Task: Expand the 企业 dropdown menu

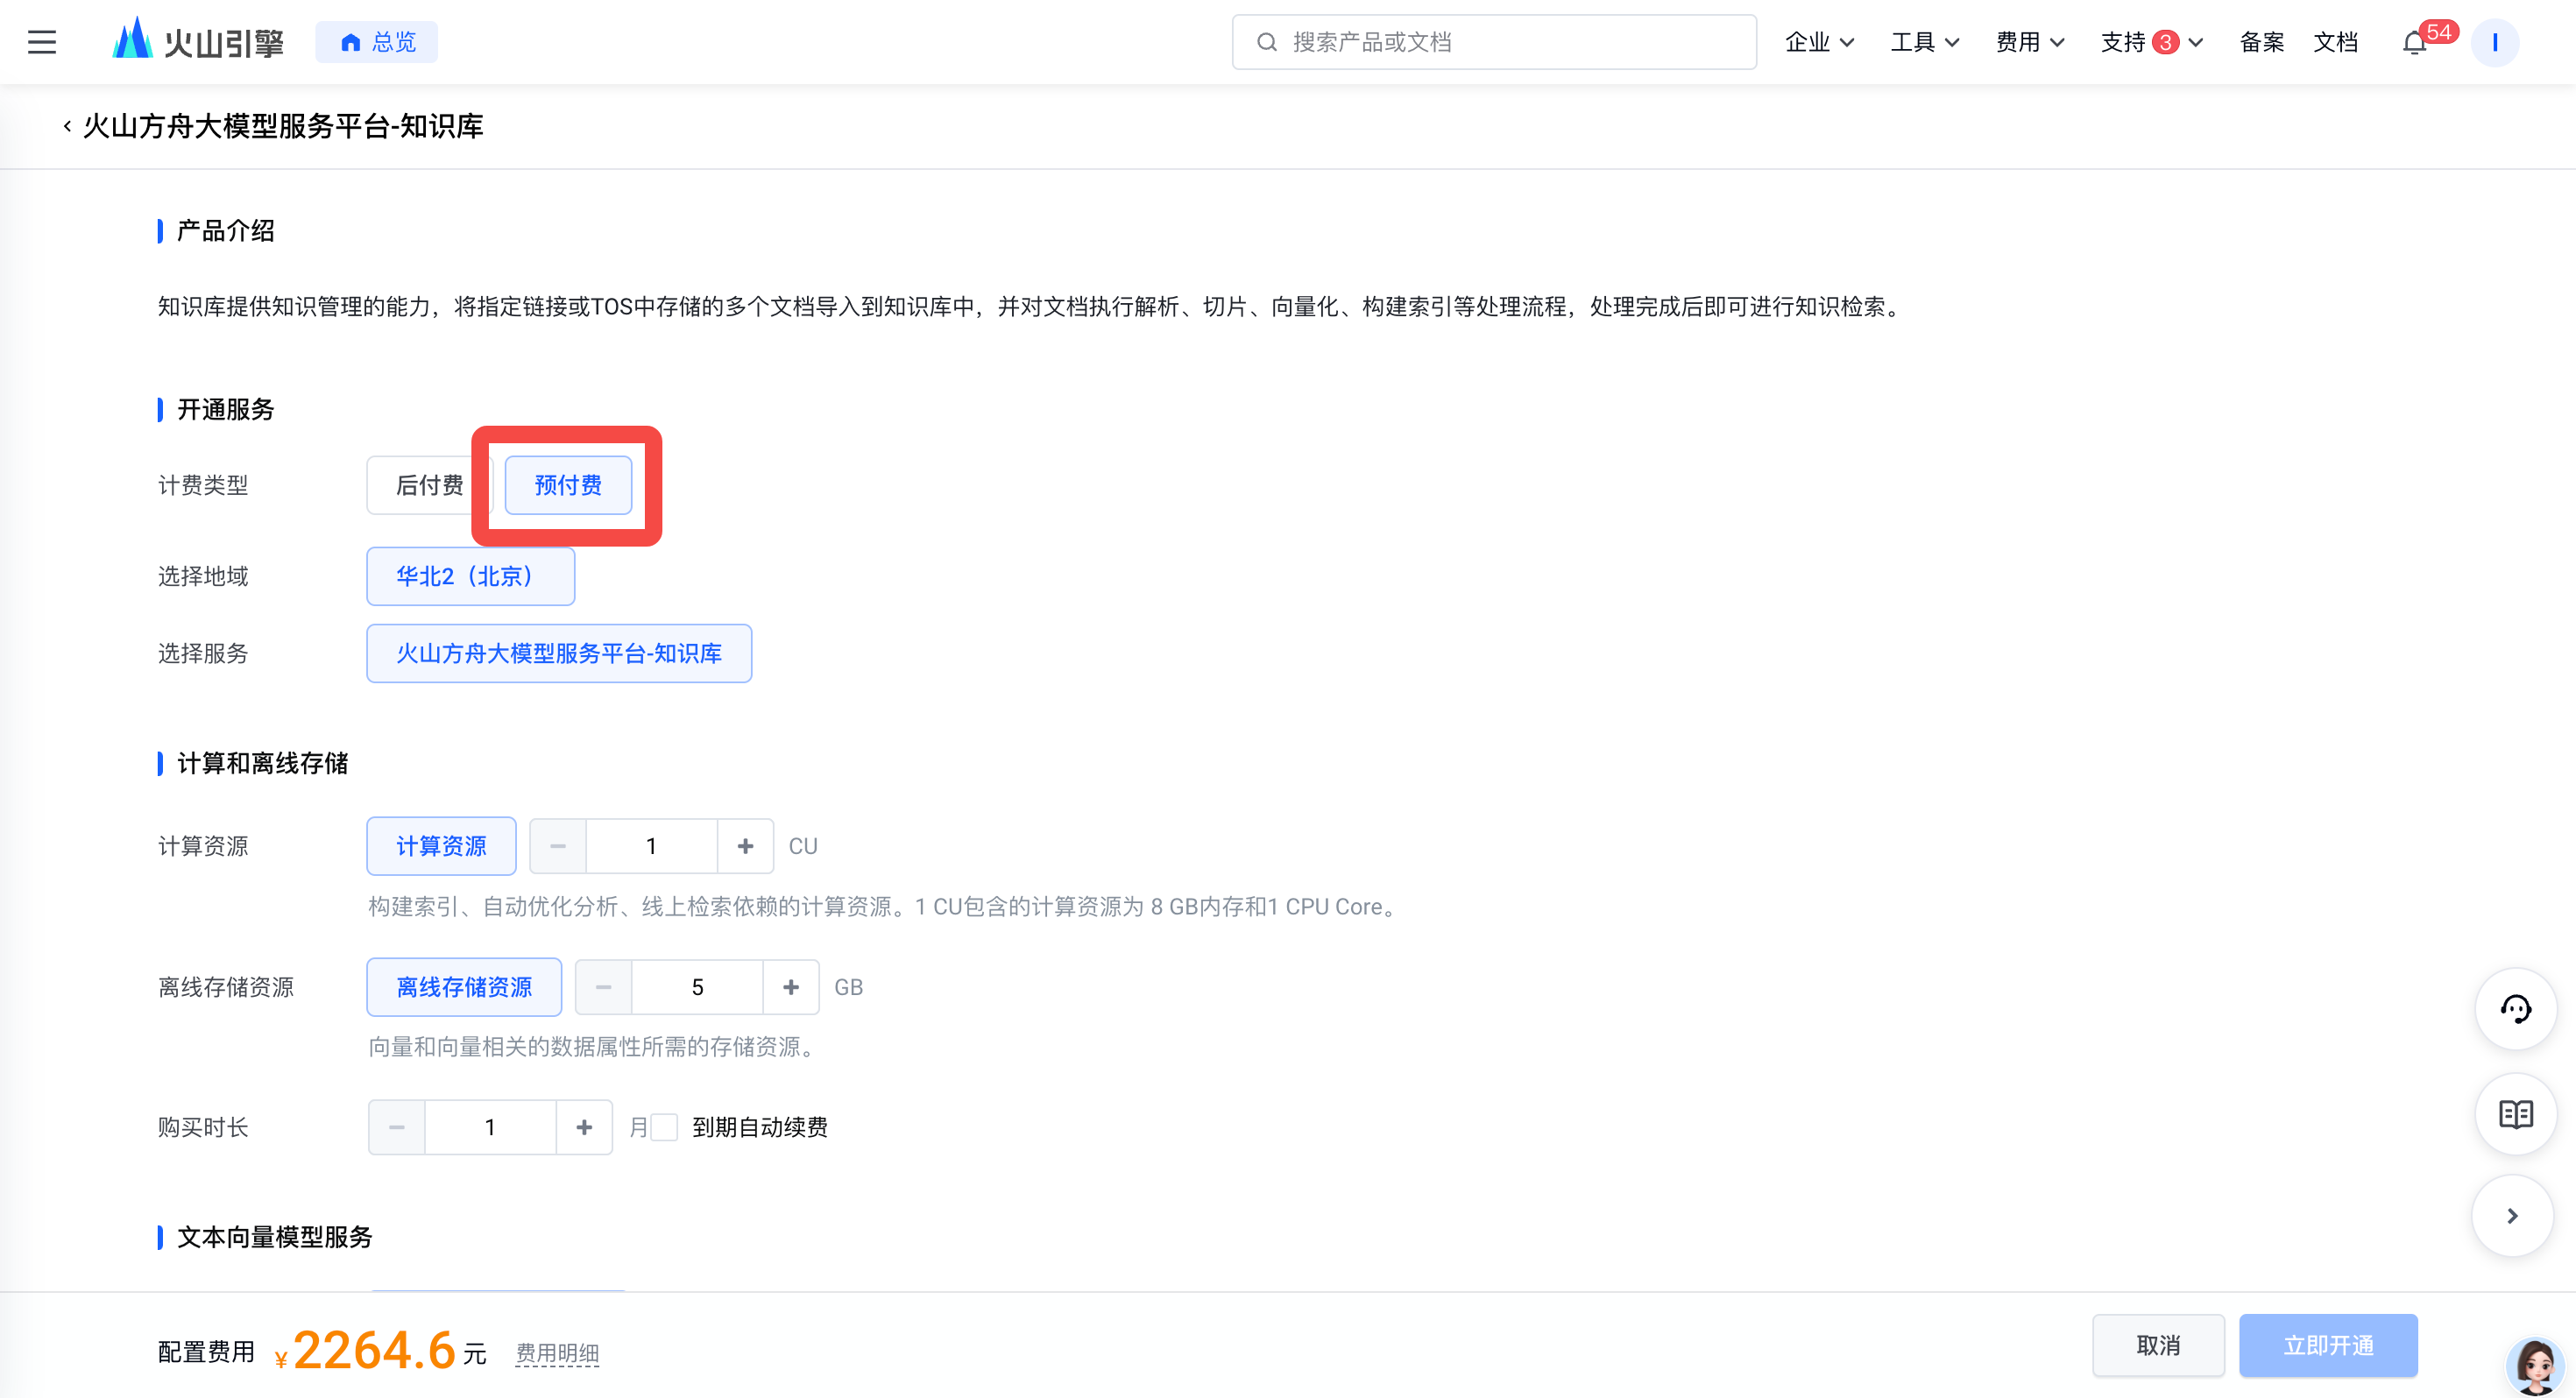Action: coord(1819,42)
